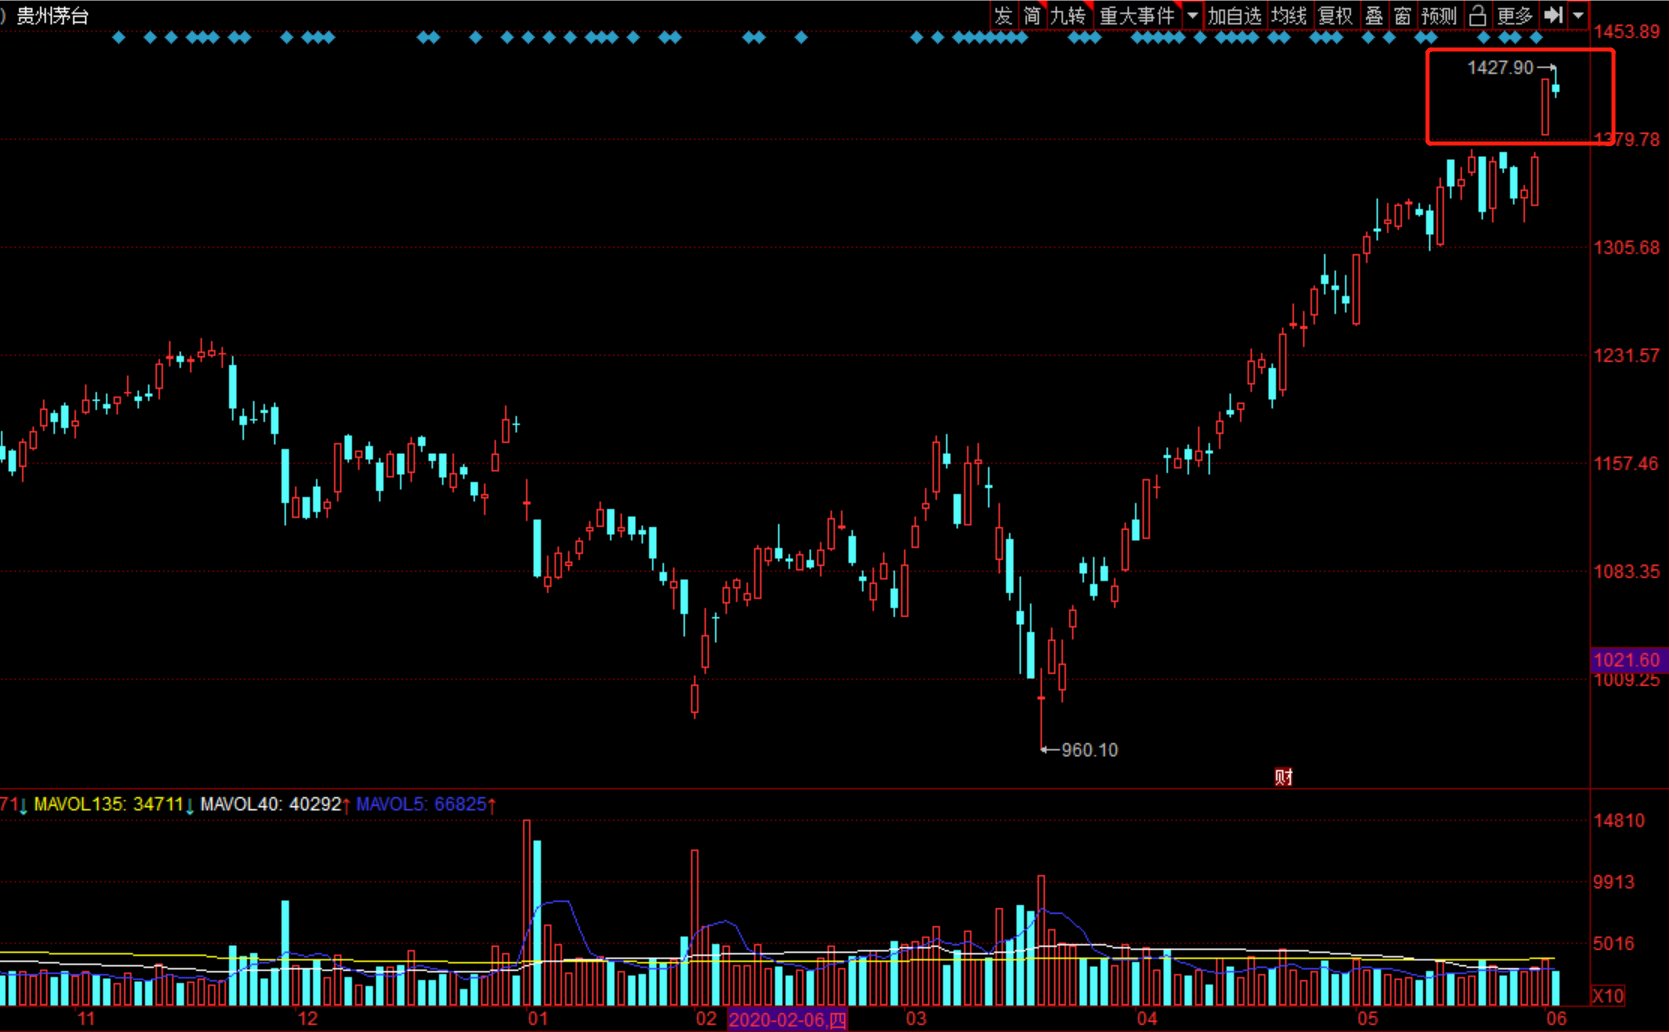This screenshot has width=1669, height=1032.
Task: Click the purple 1021.60 price tag
Action: pyautogui.click(x=1627, y=660)
